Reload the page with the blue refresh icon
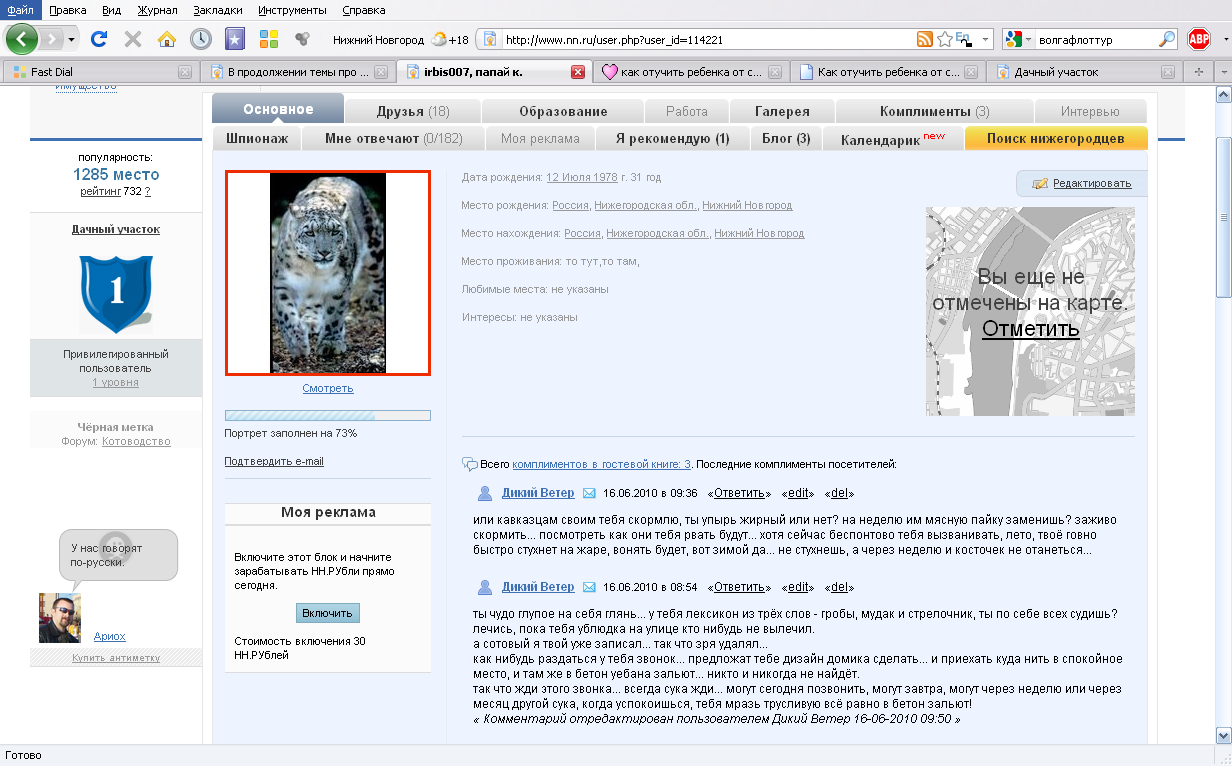 99,39
